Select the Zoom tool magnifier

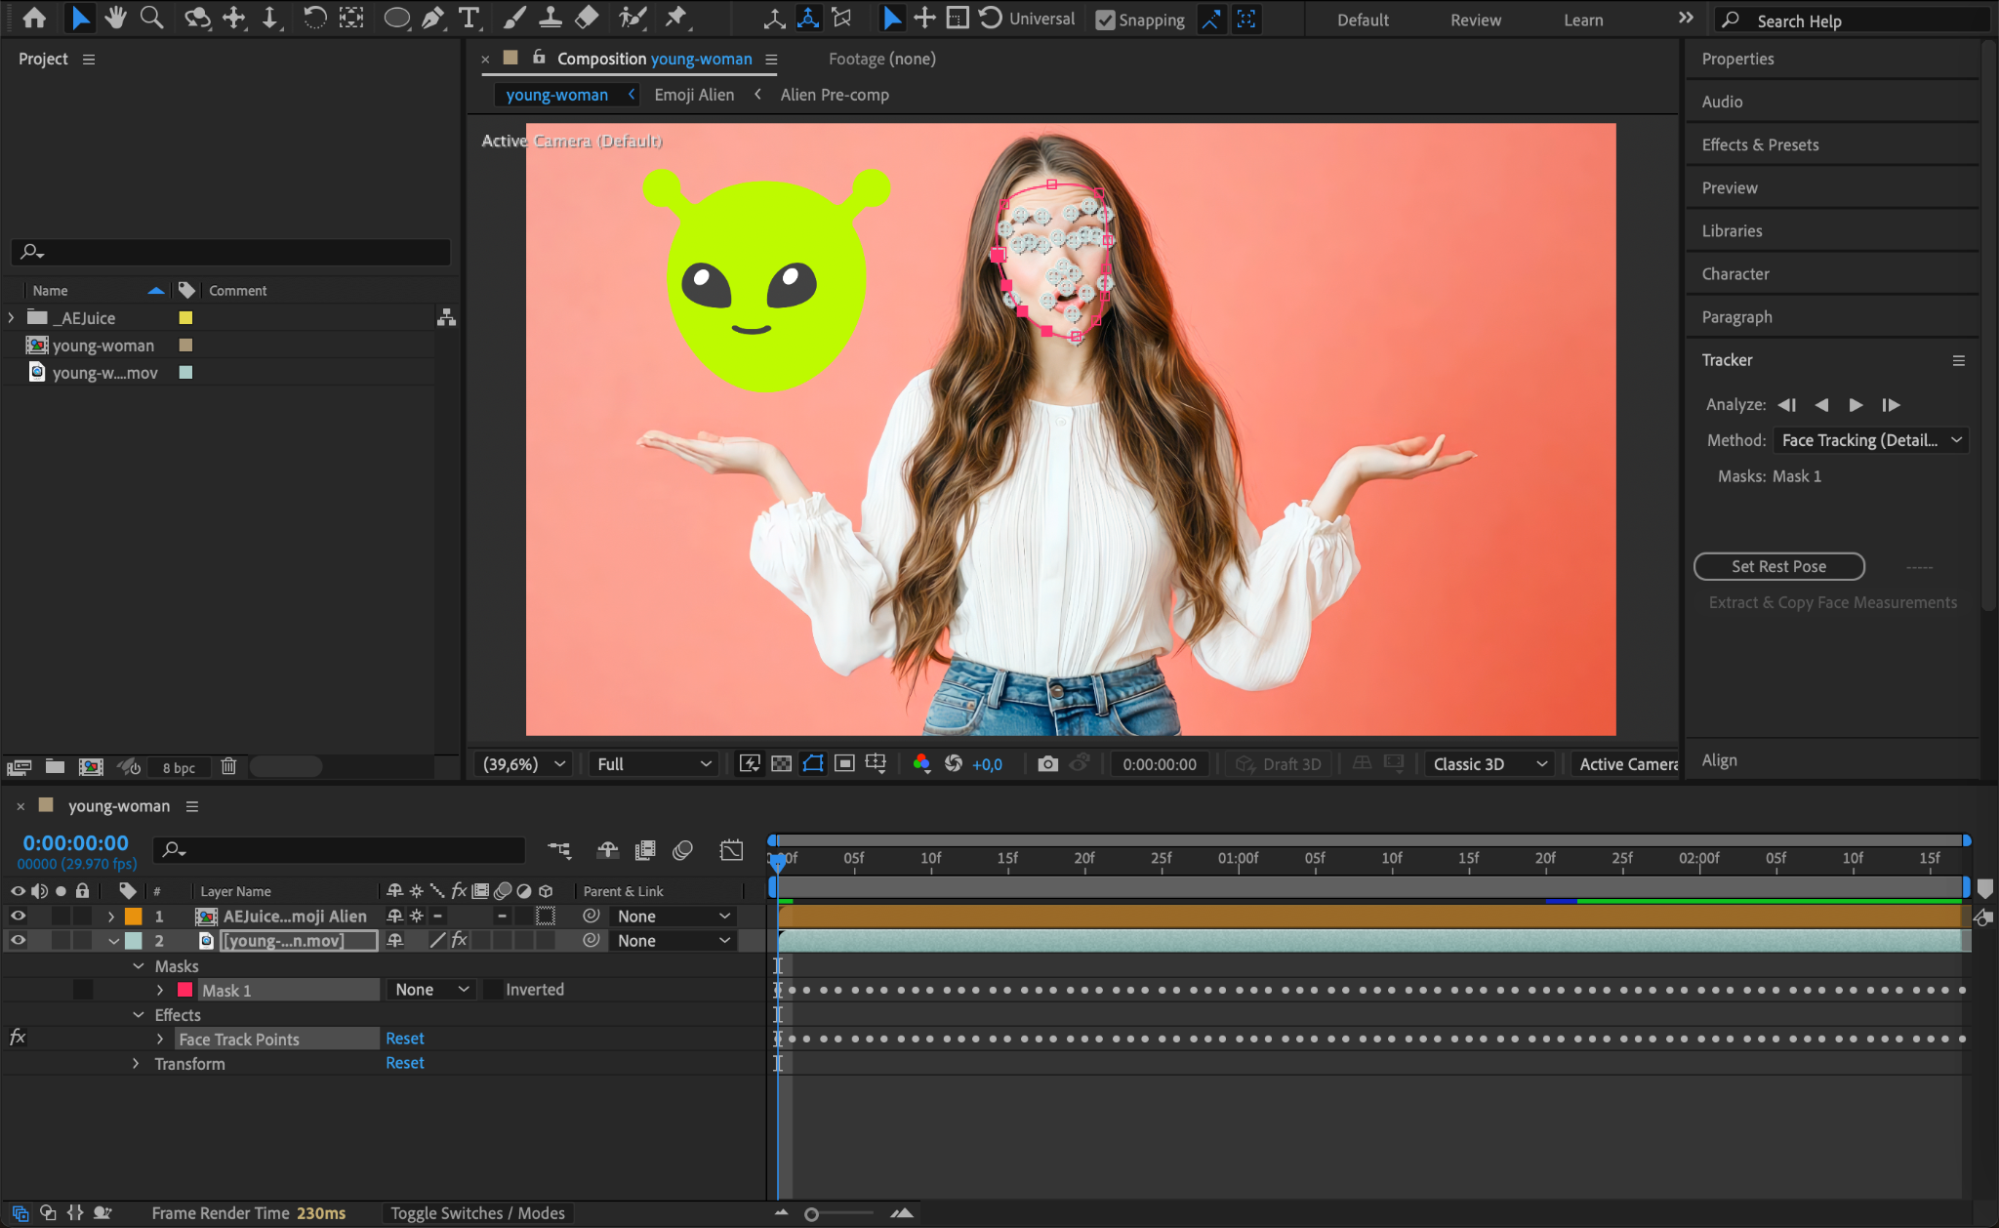[151, 17]
